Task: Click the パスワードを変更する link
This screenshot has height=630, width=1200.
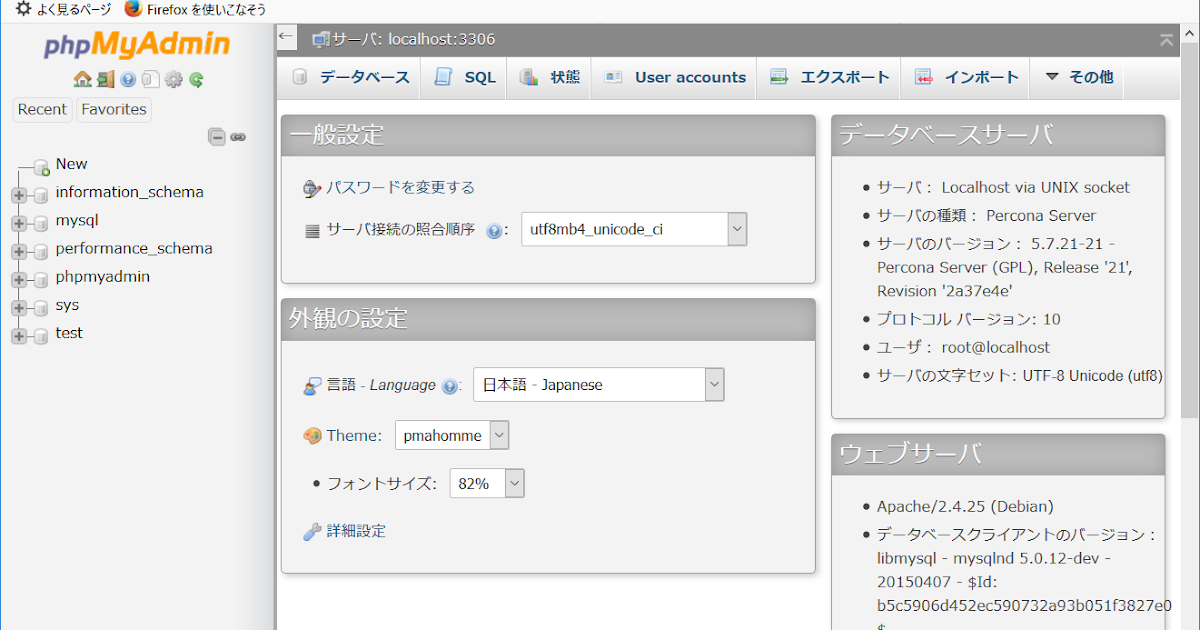Action: [x=397, y=187]
